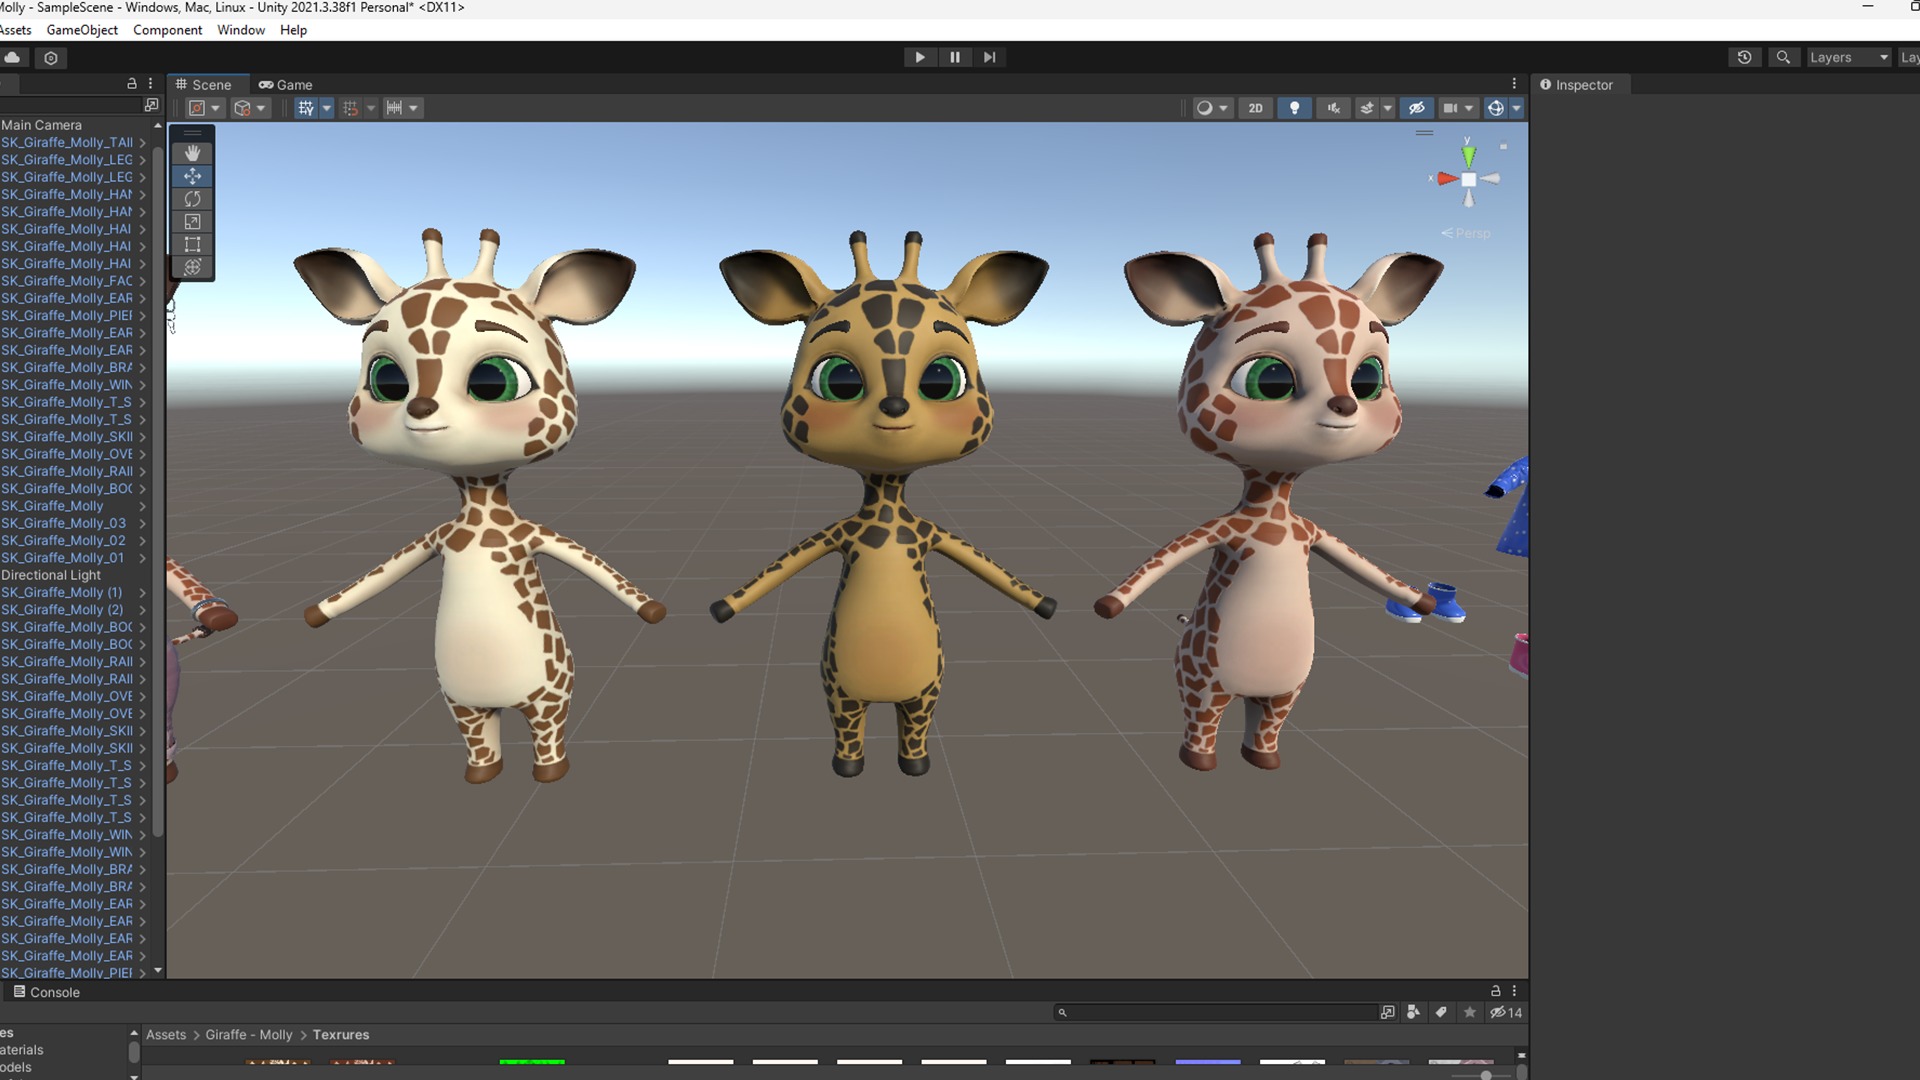Image resolution: width=1920 pixels, height=1080 pixels.
Task: Open the GameObject menu
Action: coord(82,30)
